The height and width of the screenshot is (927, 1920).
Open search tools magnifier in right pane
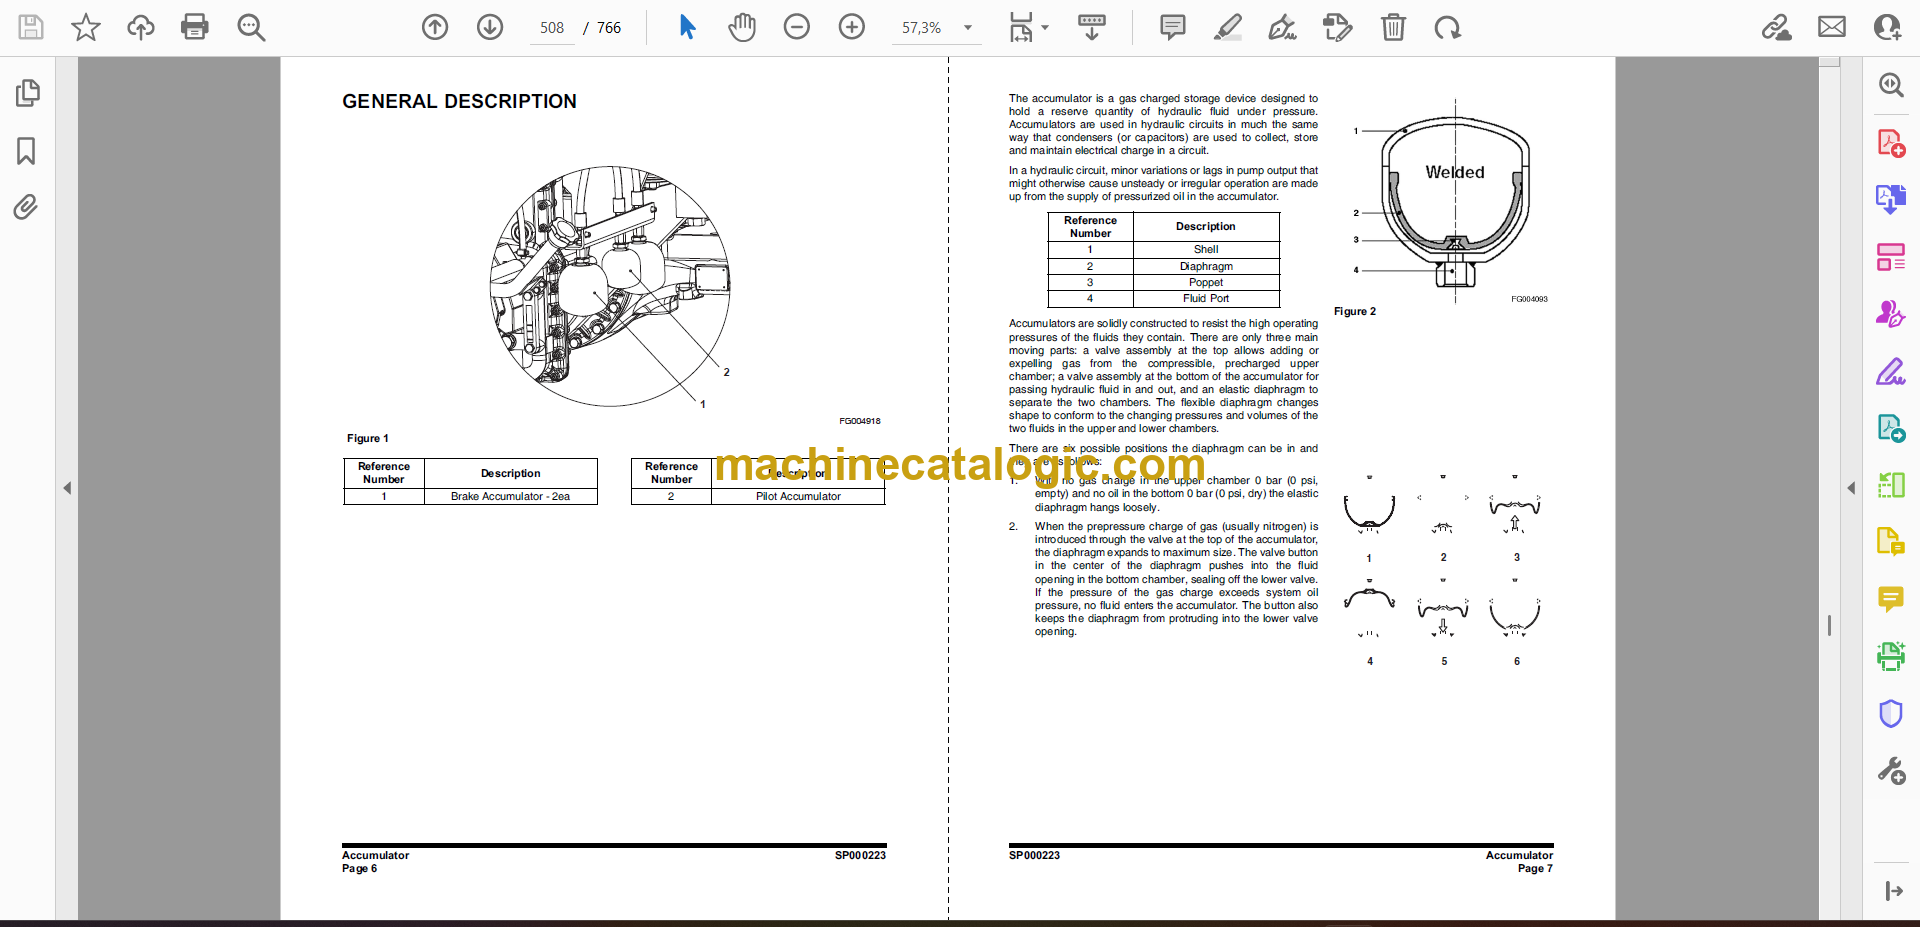[1891, 85]
